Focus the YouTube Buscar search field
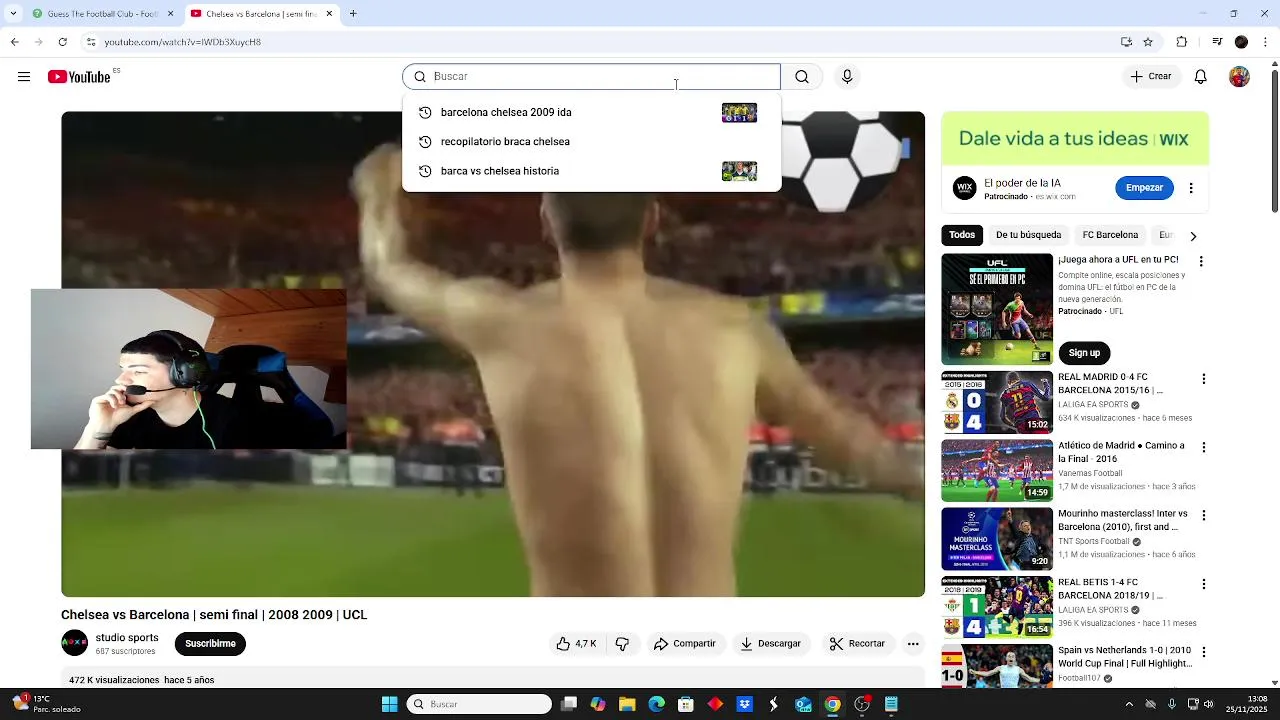Image resolution: width=1280 pixels, height=720 pixels. pos(592,77)
